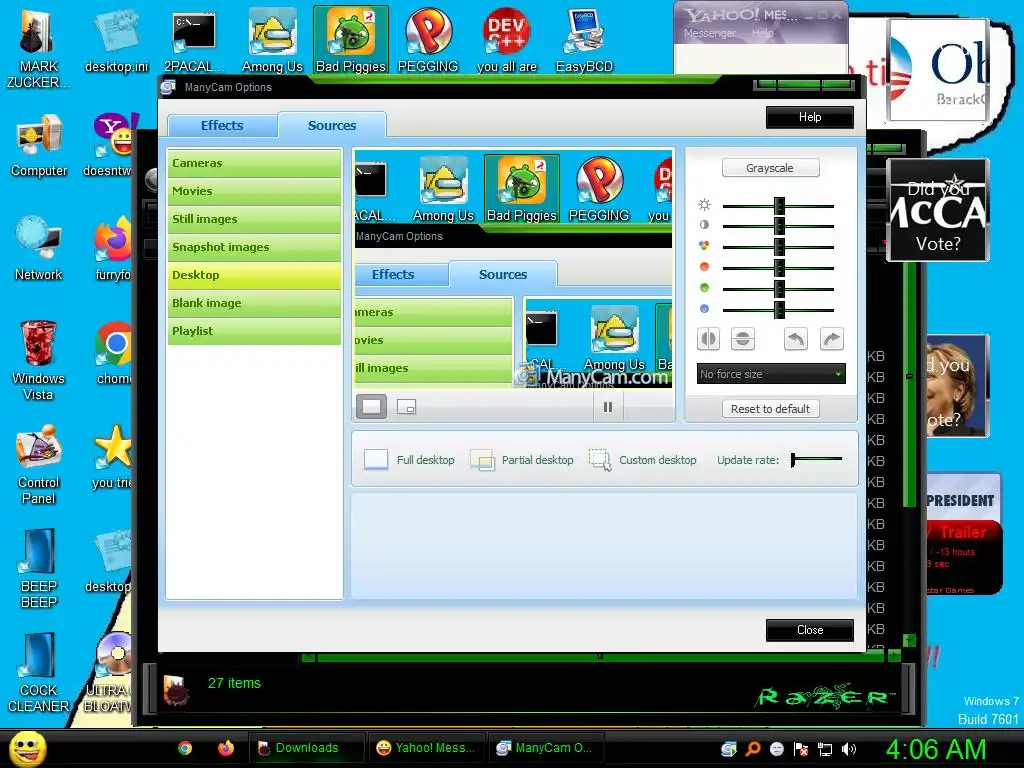Rotate the video clockwise
This screenshot has height=768, width=1024.
click(831, 340)
